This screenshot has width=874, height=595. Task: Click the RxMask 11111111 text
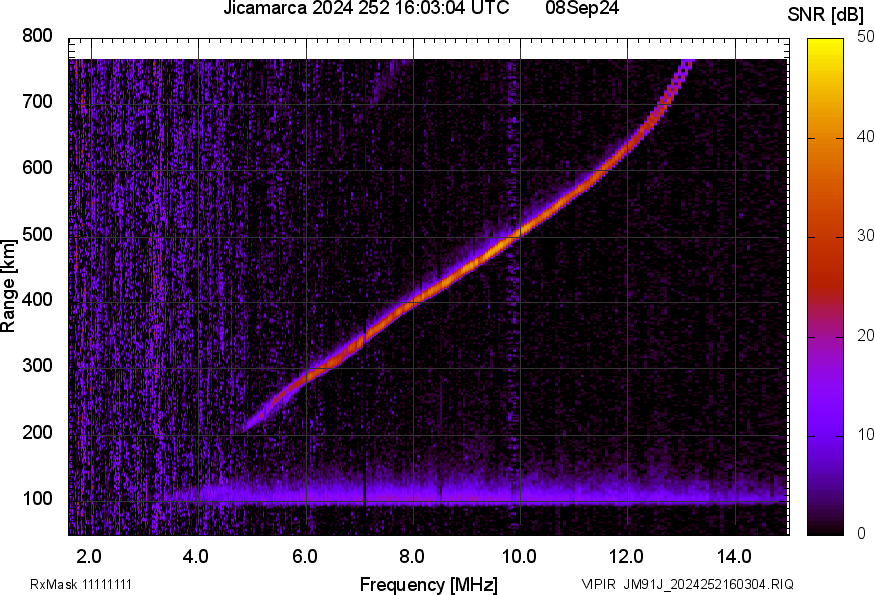click(x=81, y=584)
